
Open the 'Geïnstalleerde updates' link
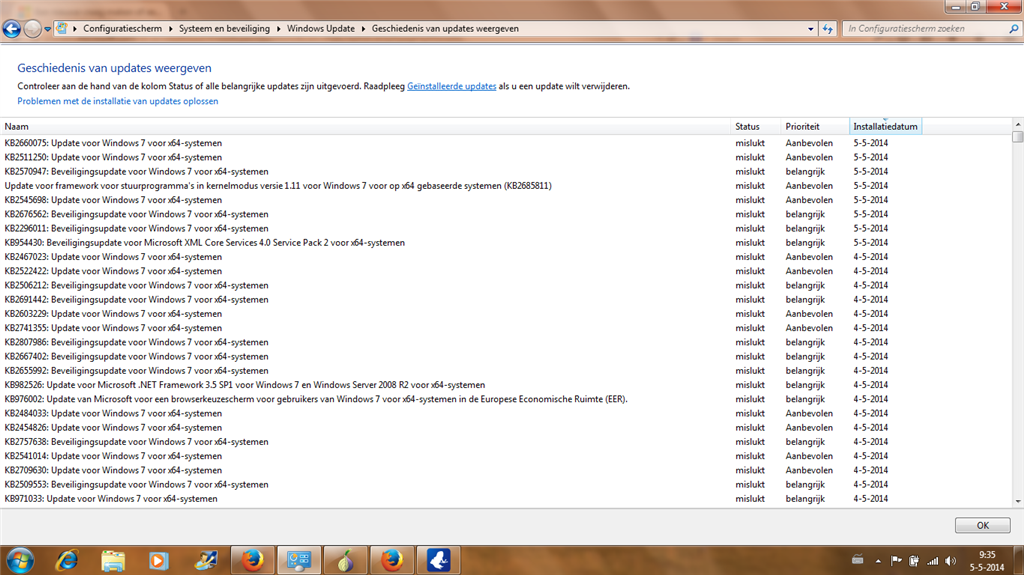point(451,86)
